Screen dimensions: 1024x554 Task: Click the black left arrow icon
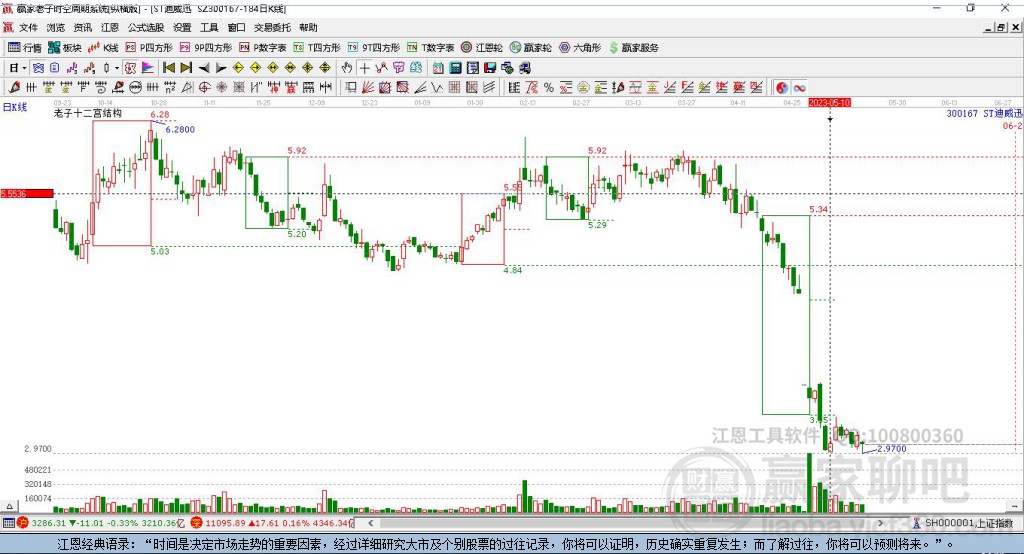tap(204, 68)
